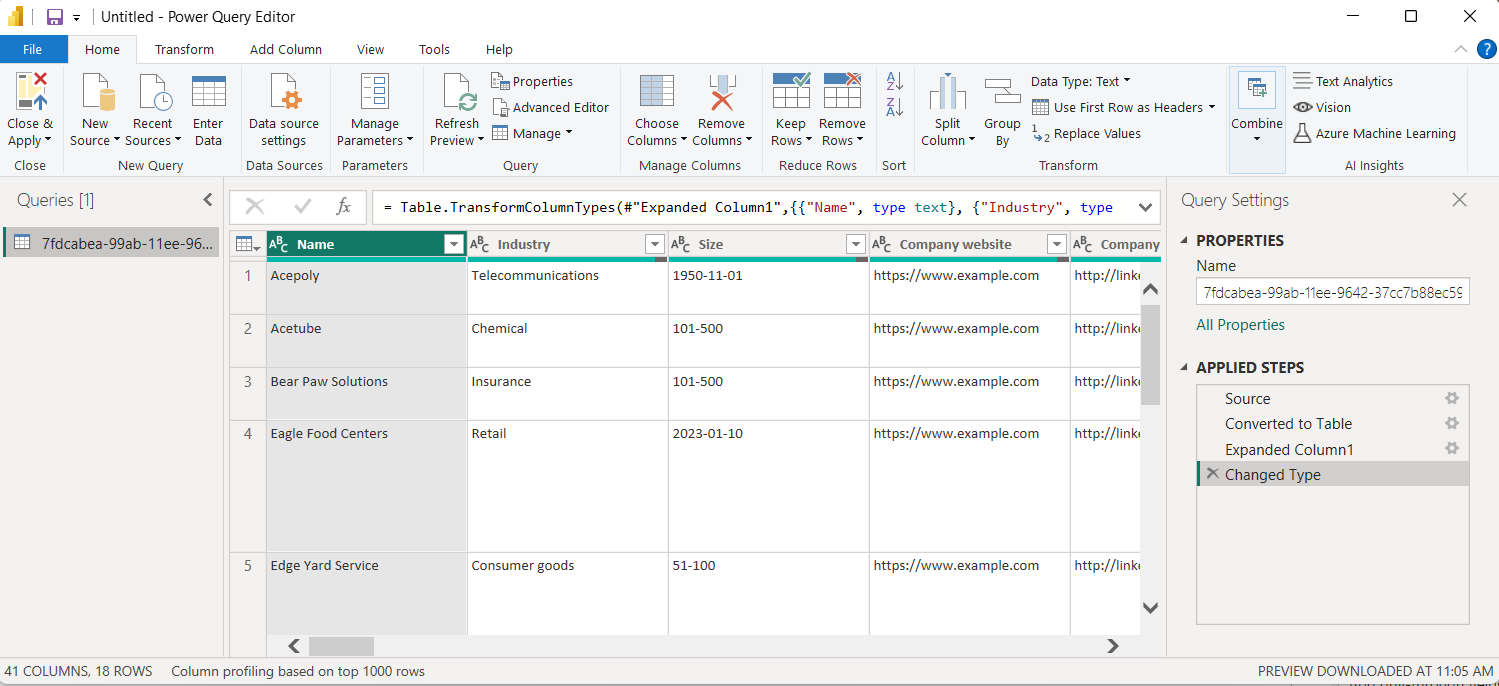
Task: Open Recent Sources icon
Action: 154,92
